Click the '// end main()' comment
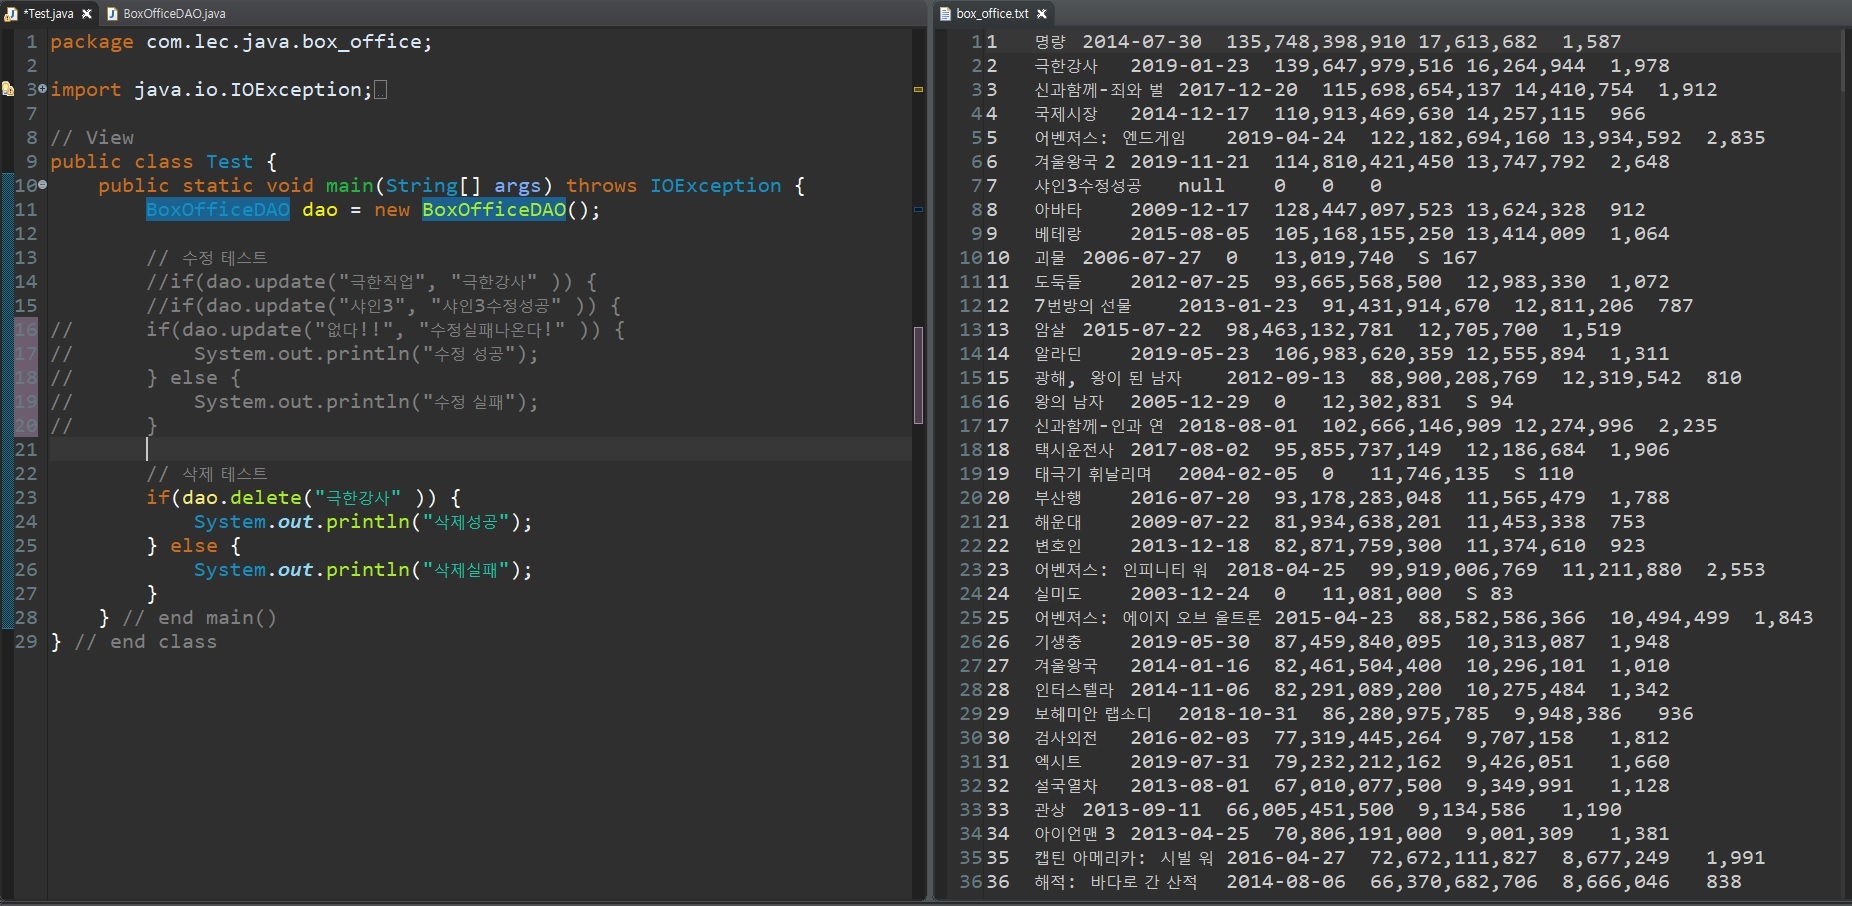The width and height of the screenshot is (1852, 906). (200, 617)
